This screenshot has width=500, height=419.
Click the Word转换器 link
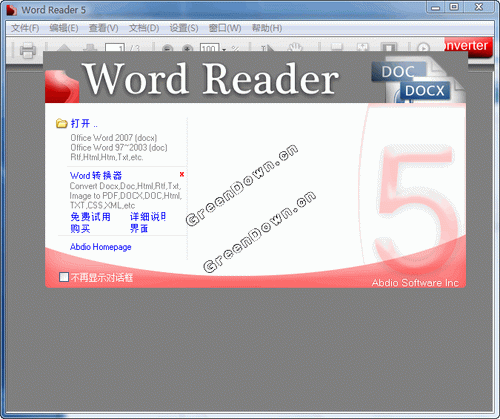(96, 176)
